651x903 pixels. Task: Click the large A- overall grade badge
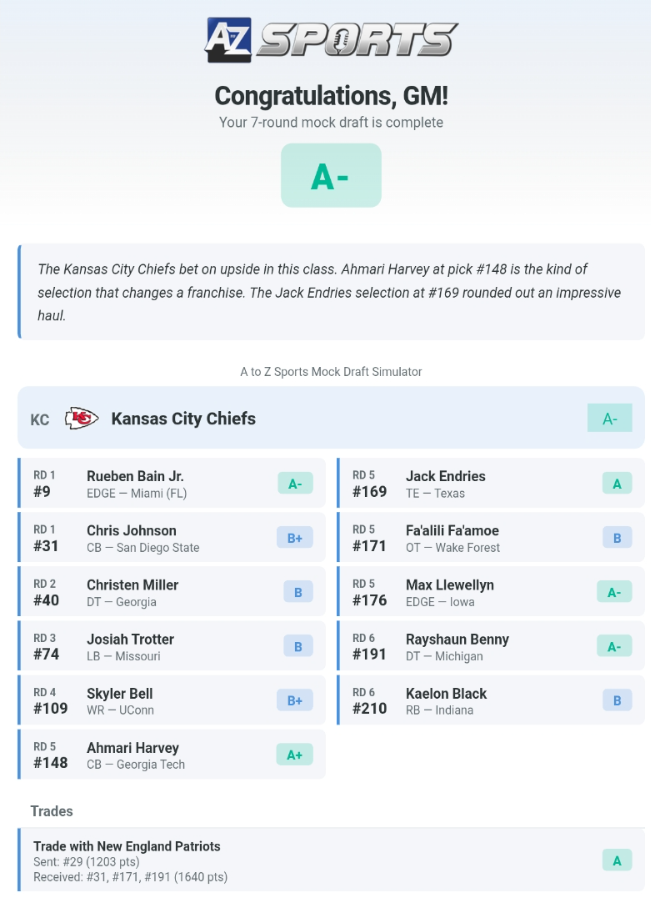point(331,176)
